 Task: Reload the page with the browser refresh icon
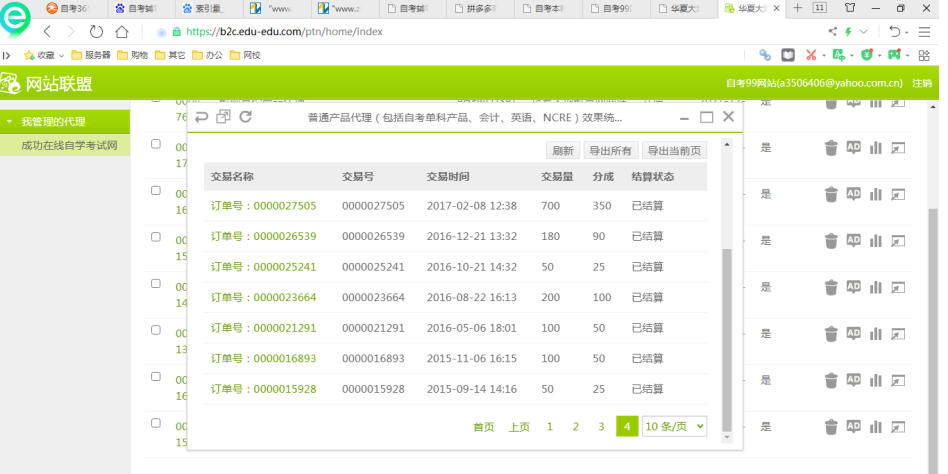tap(96, 31)
